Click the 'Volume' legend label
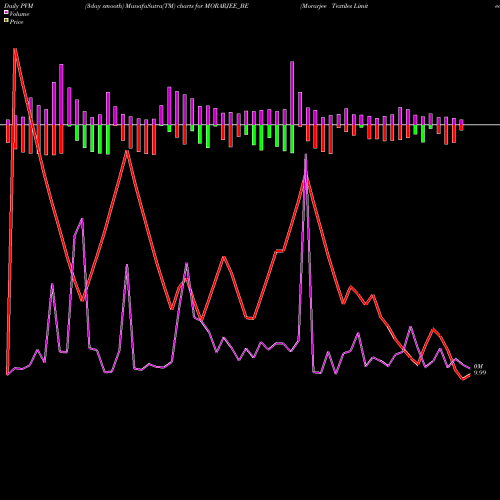 pyautogui.click(x=19, y=14)
